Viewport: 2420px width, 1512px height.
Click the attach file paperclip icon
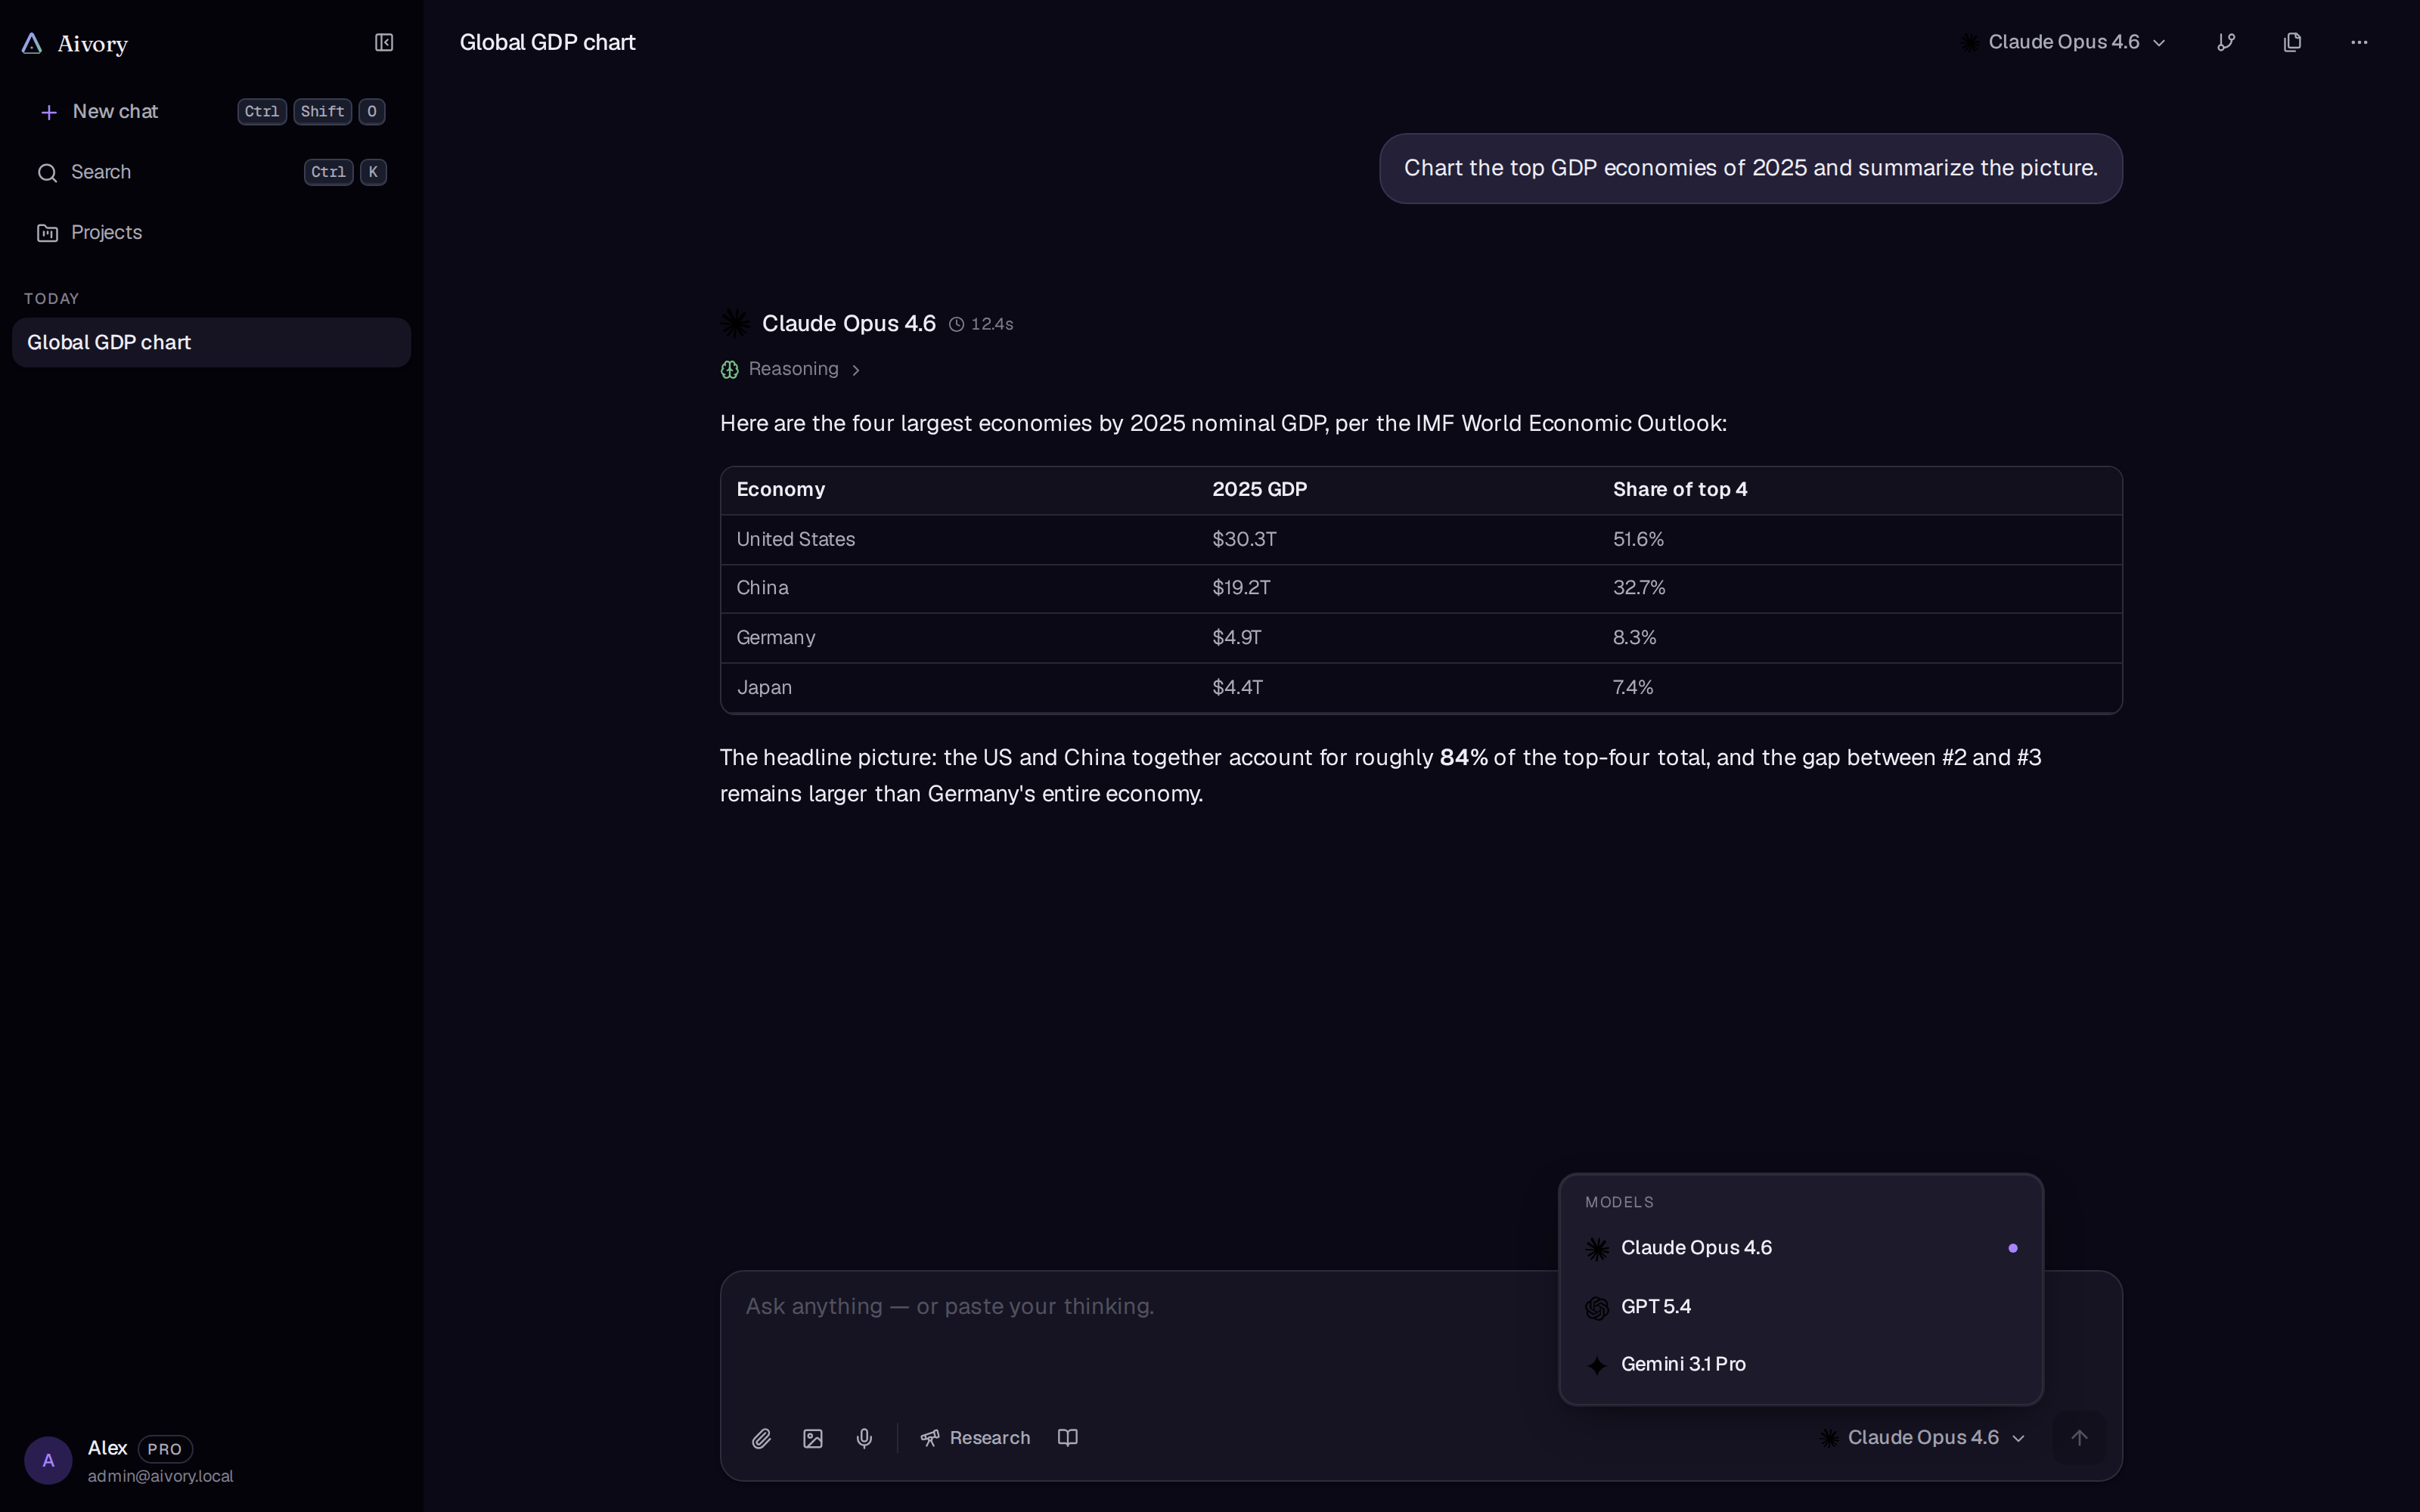761,1438
